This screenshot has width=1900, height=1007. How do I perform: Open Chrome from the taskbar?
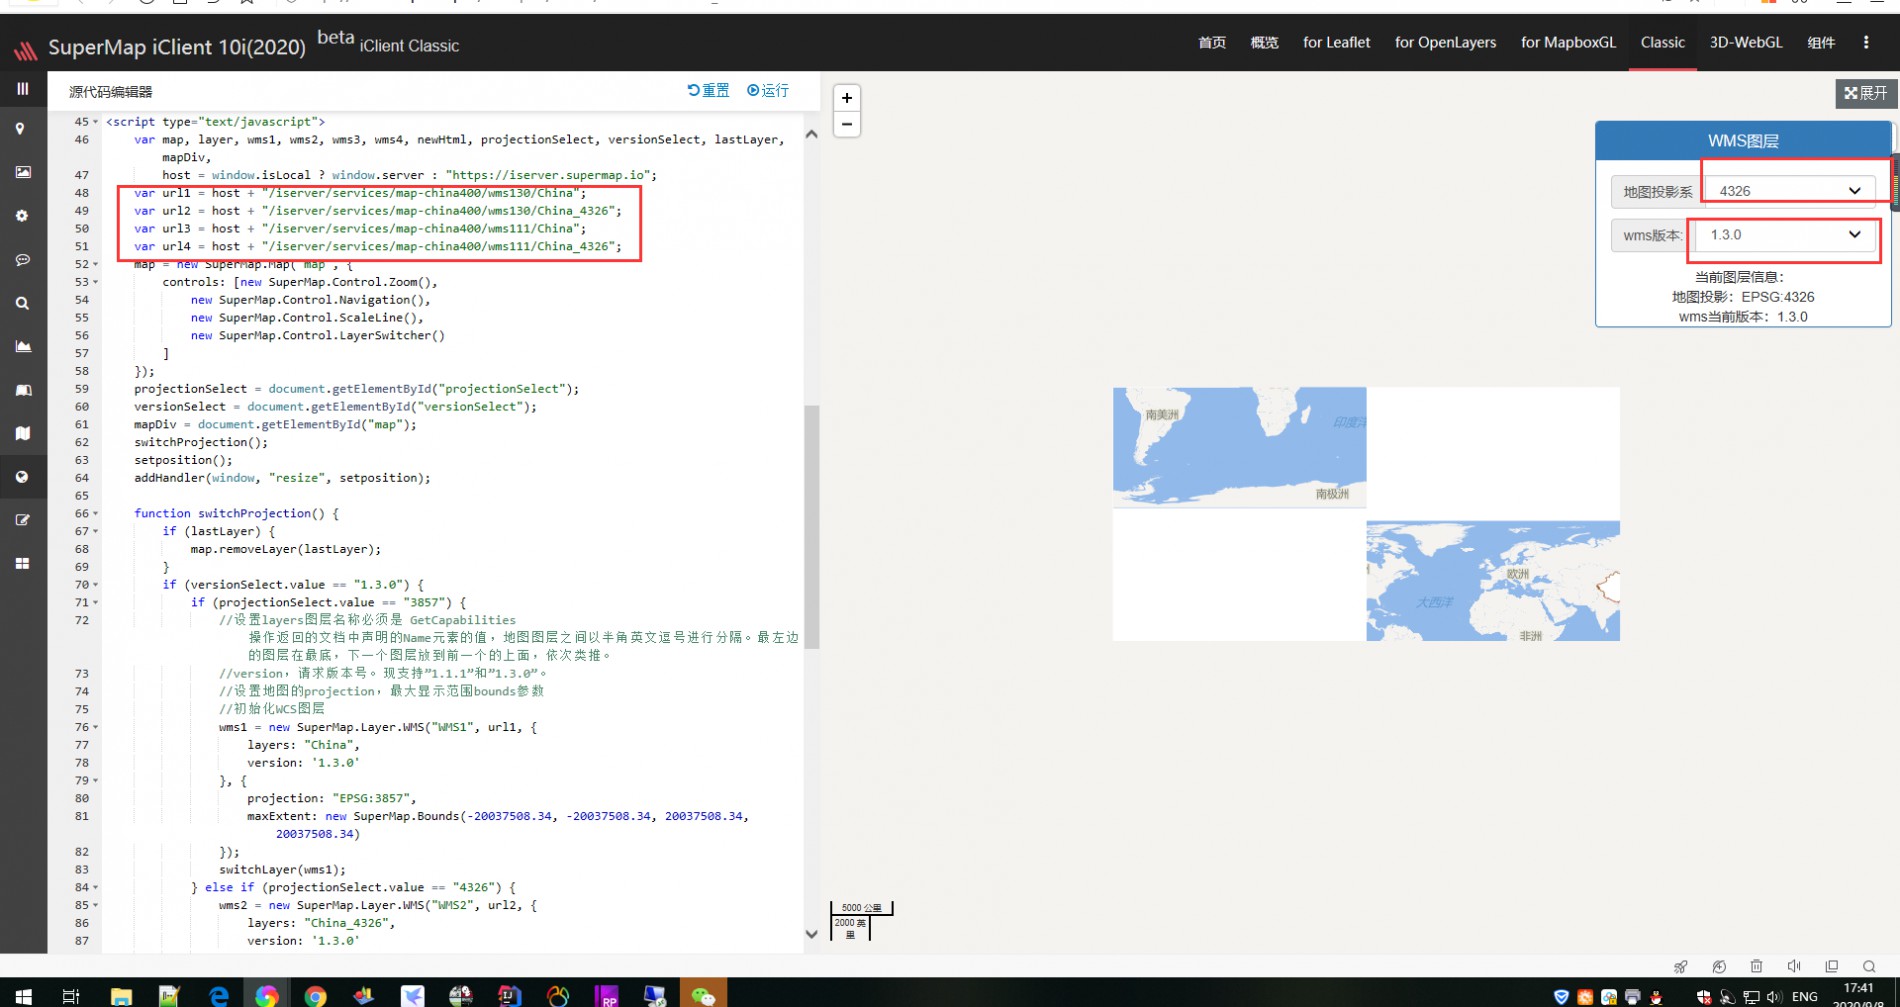point(315,995)
